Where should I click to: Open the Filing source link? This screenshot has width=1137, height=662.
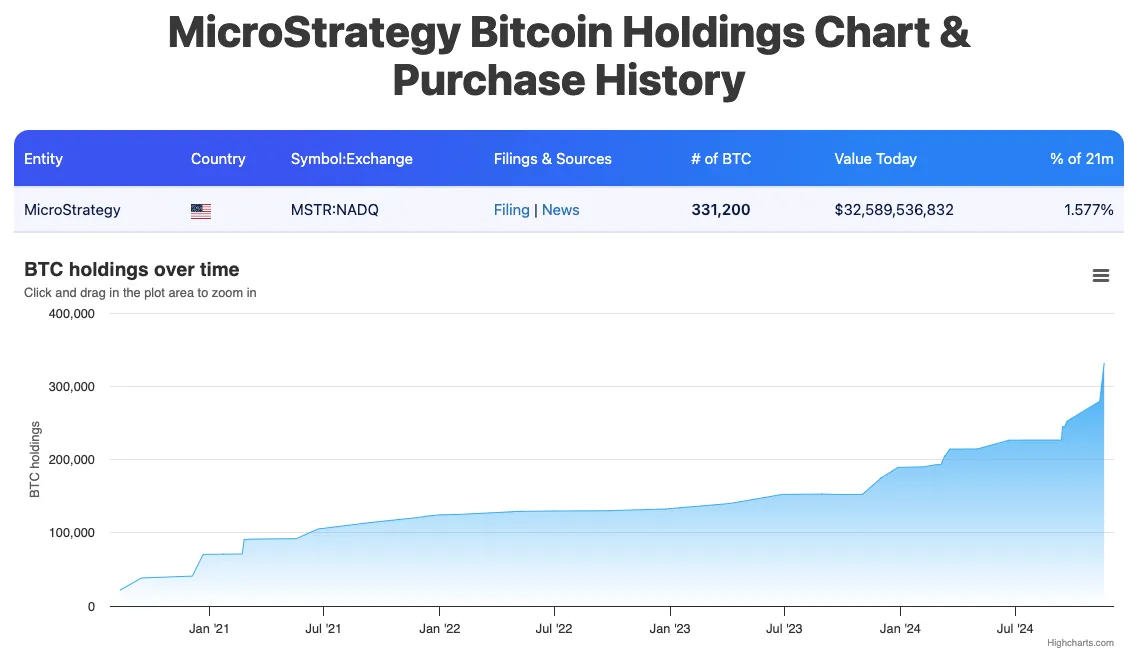(511, 210)
